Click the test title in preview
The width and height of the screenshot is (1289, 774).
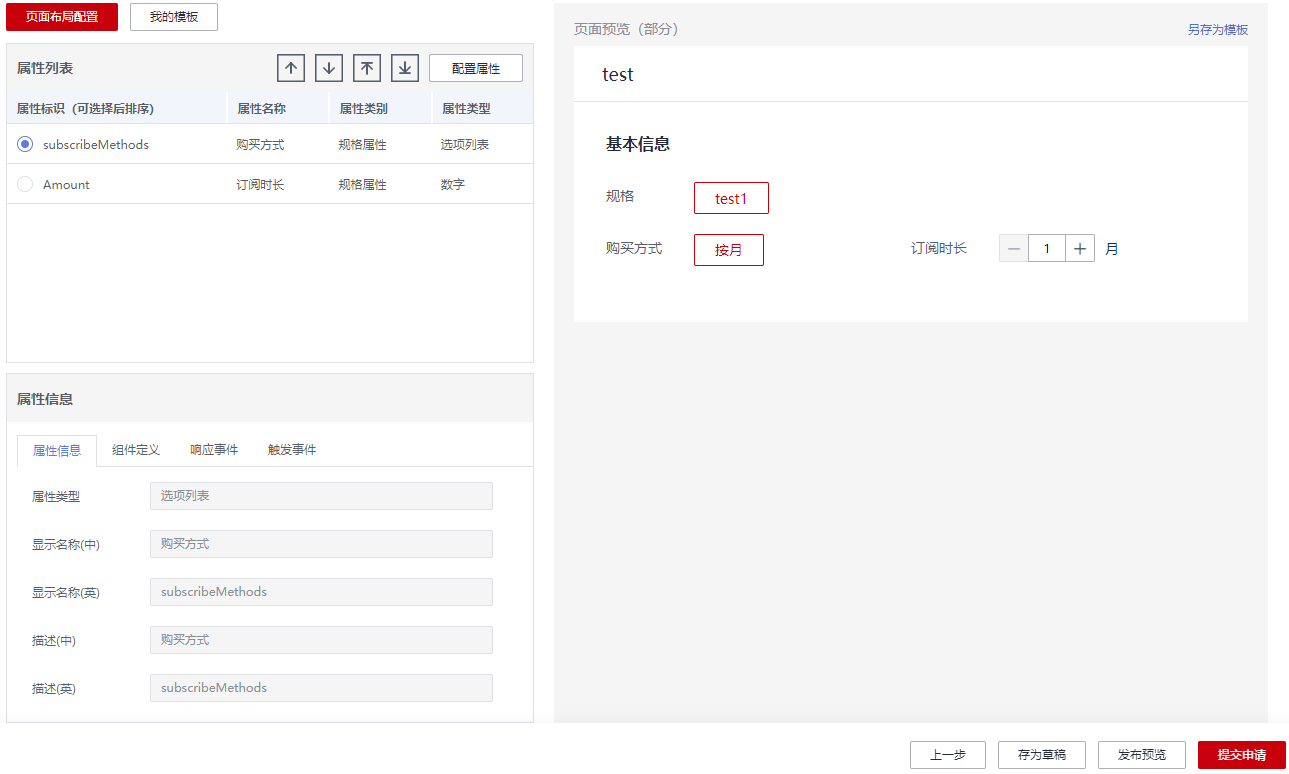[618, 74]
